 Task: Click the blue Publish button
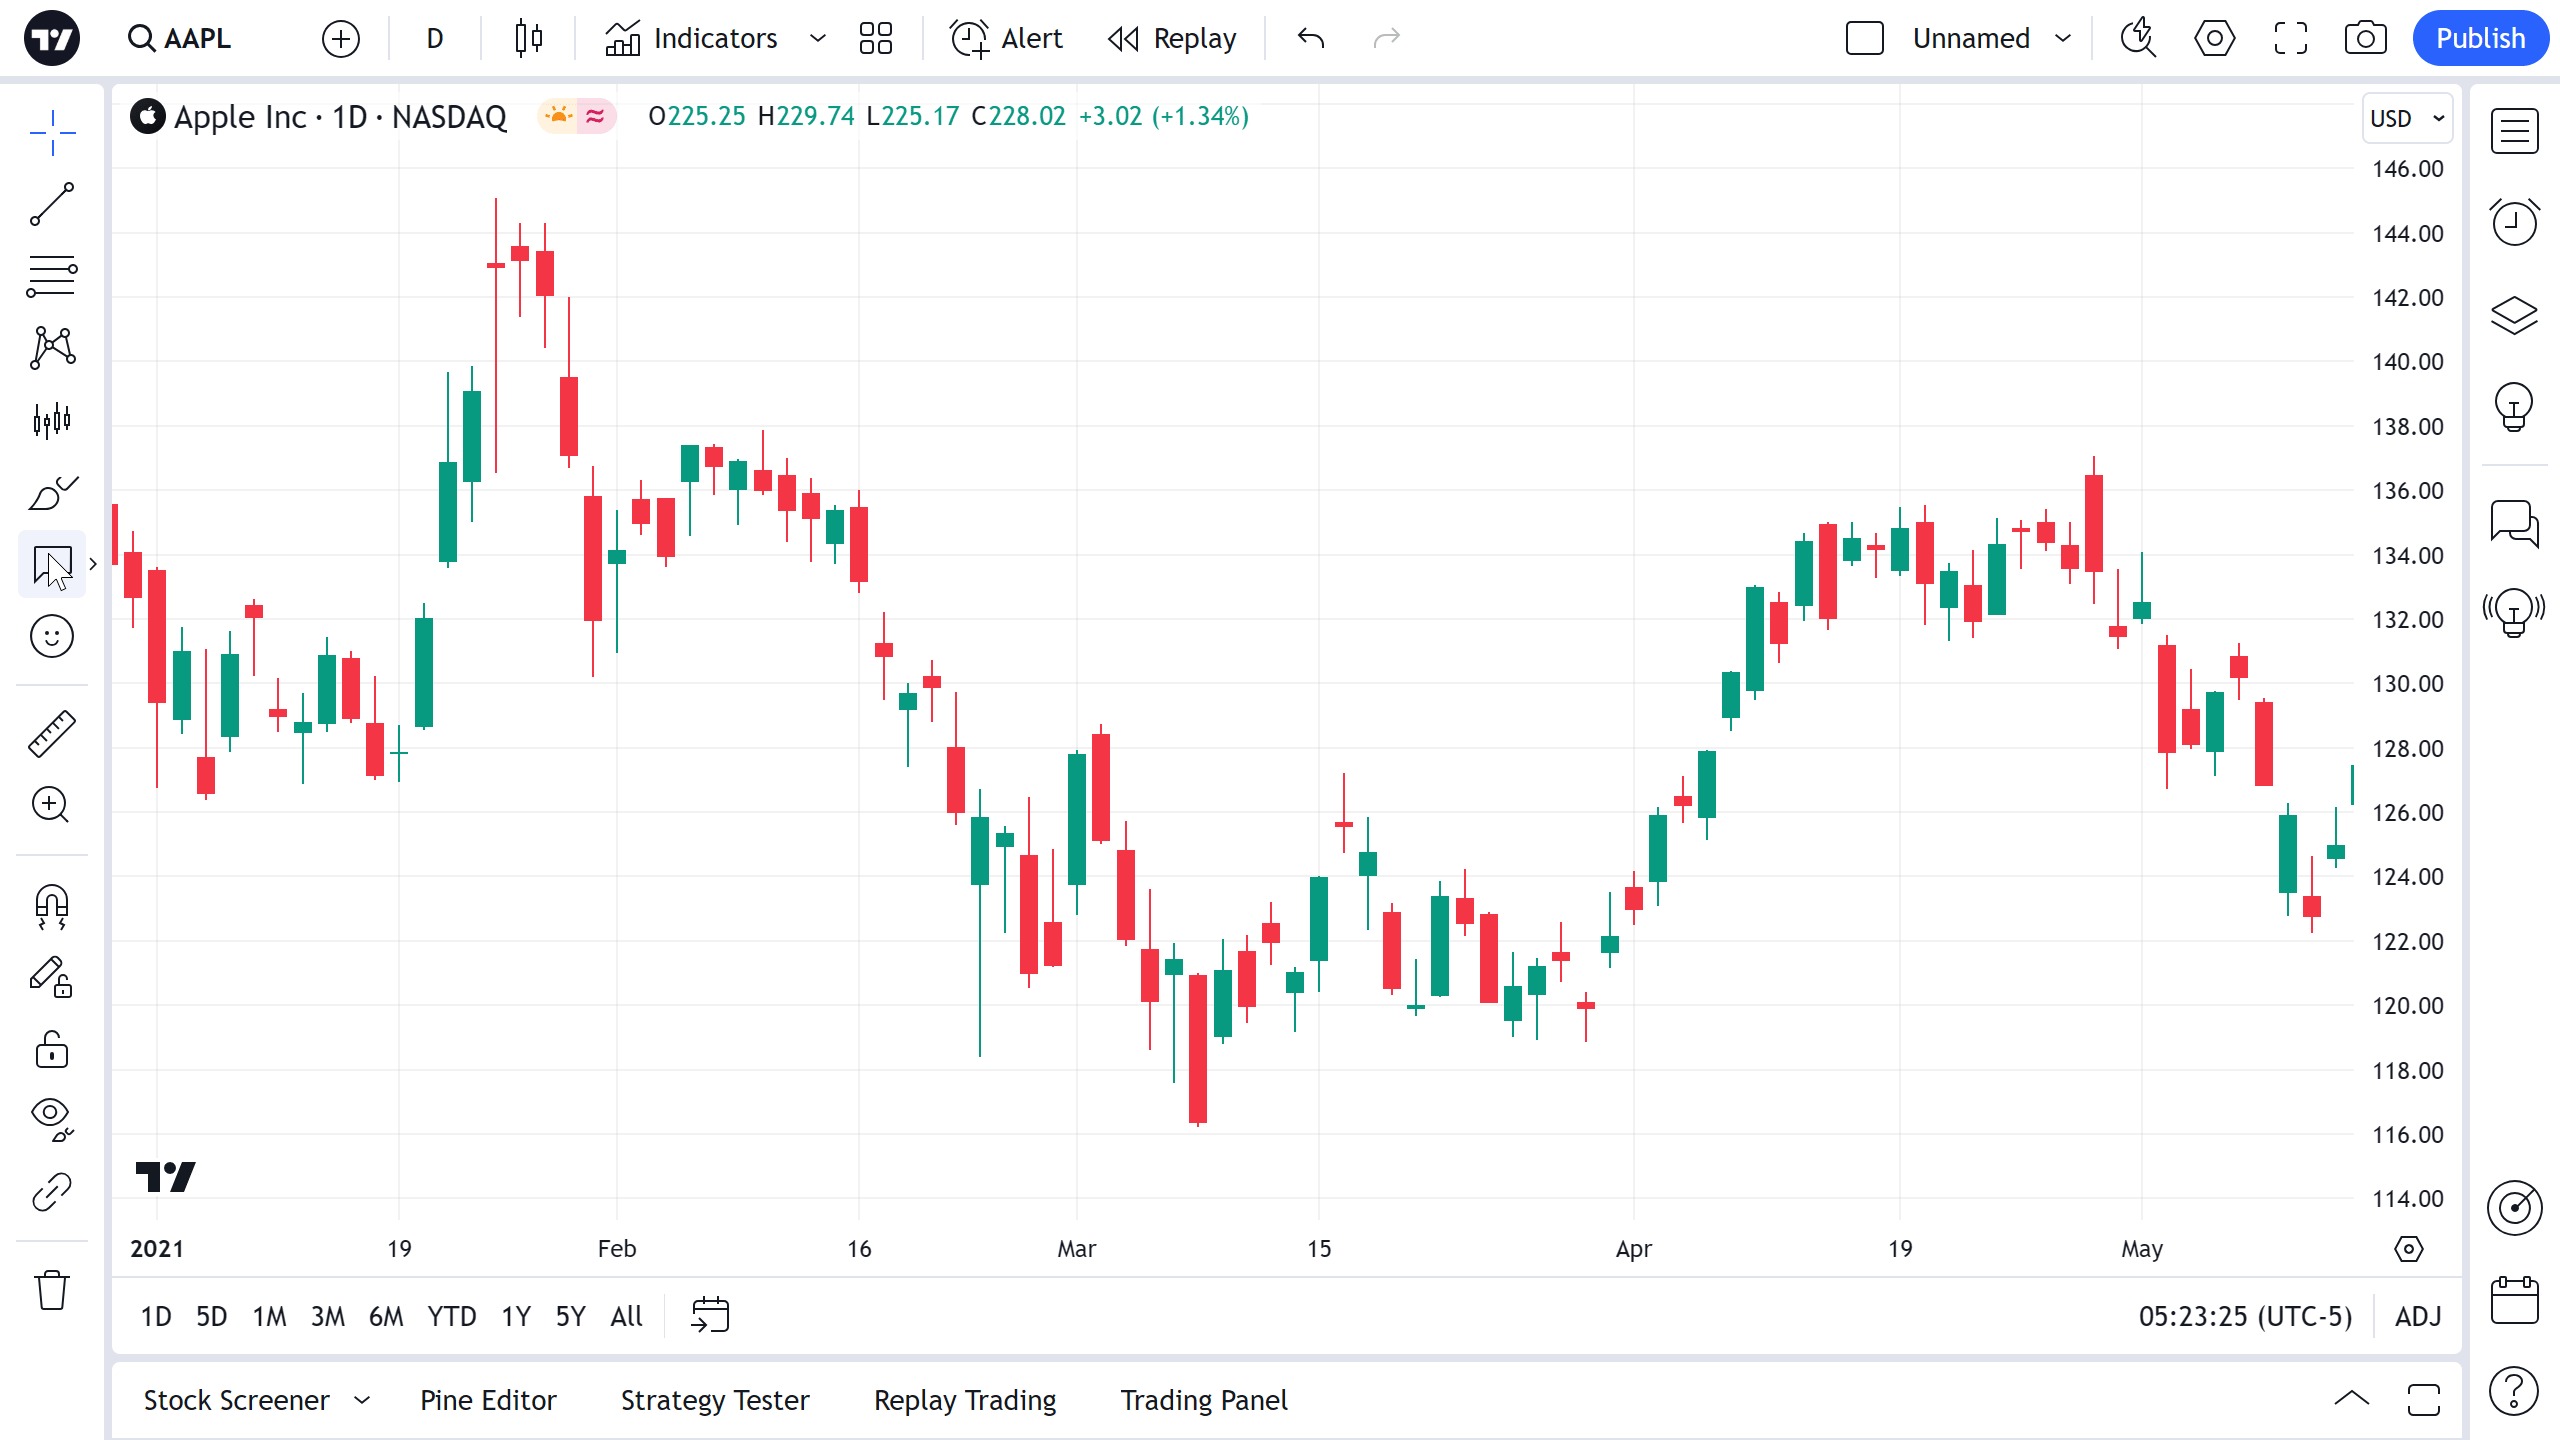pyautogui.click(x=2480, y=39)
